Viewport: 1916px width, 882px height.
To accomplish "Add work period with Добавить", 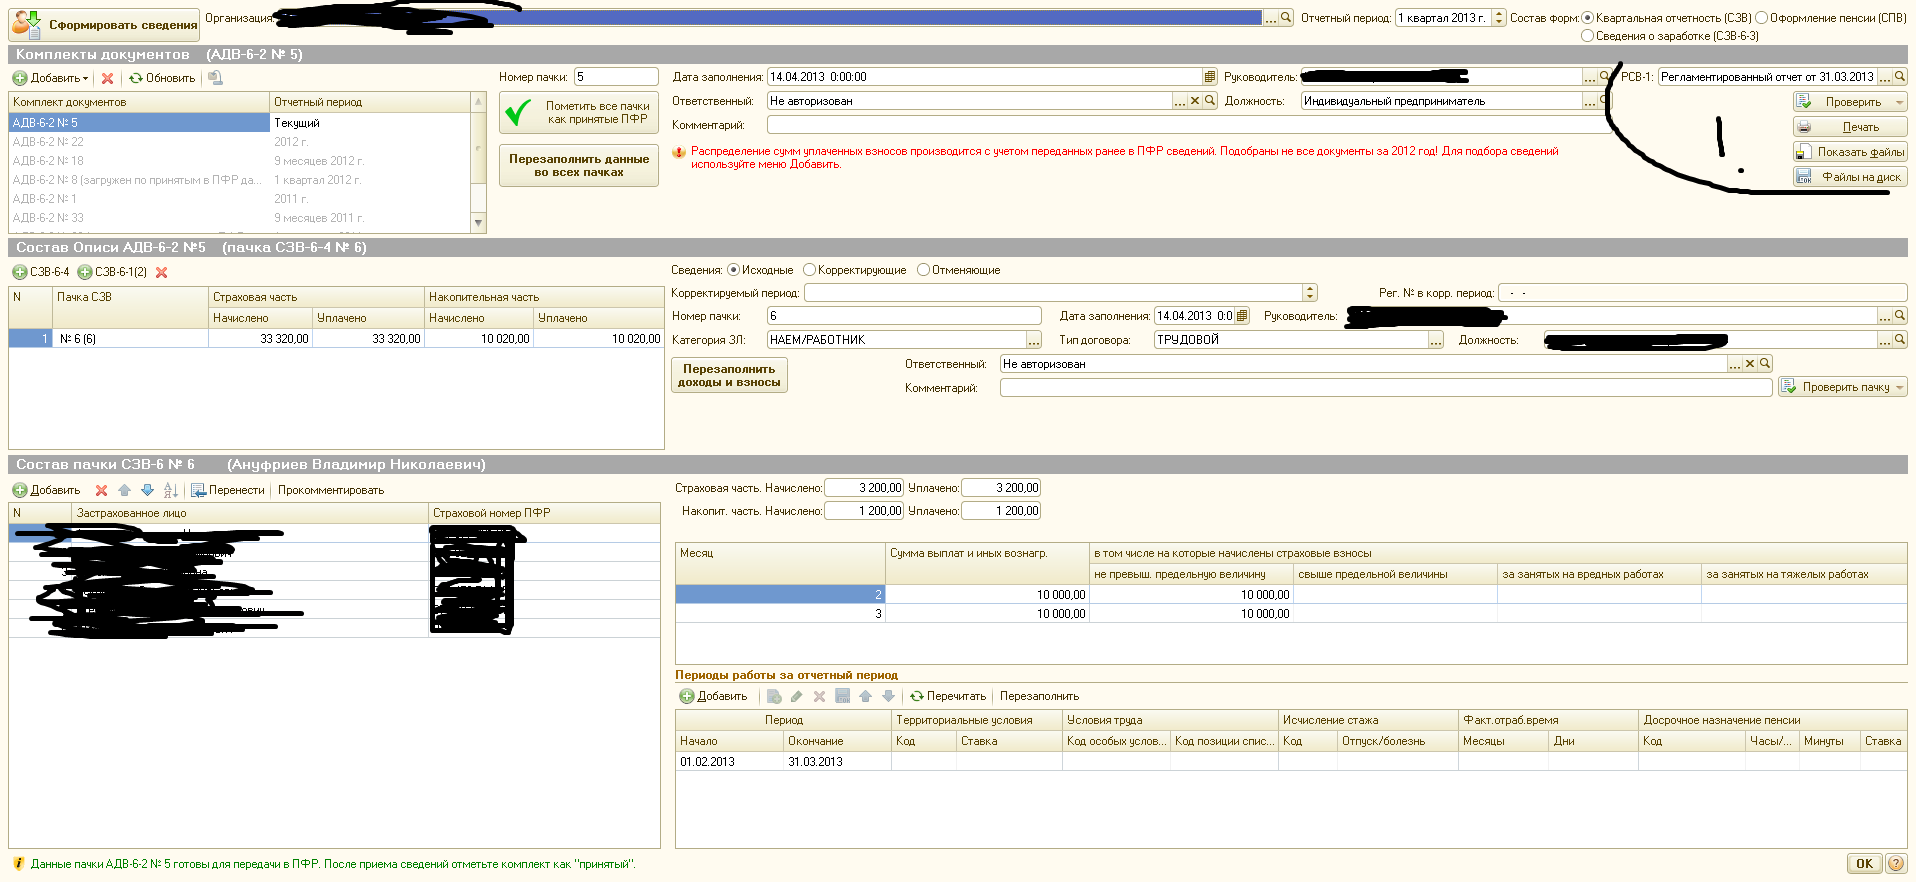I will pyautogui.click(x=713, y=696).
